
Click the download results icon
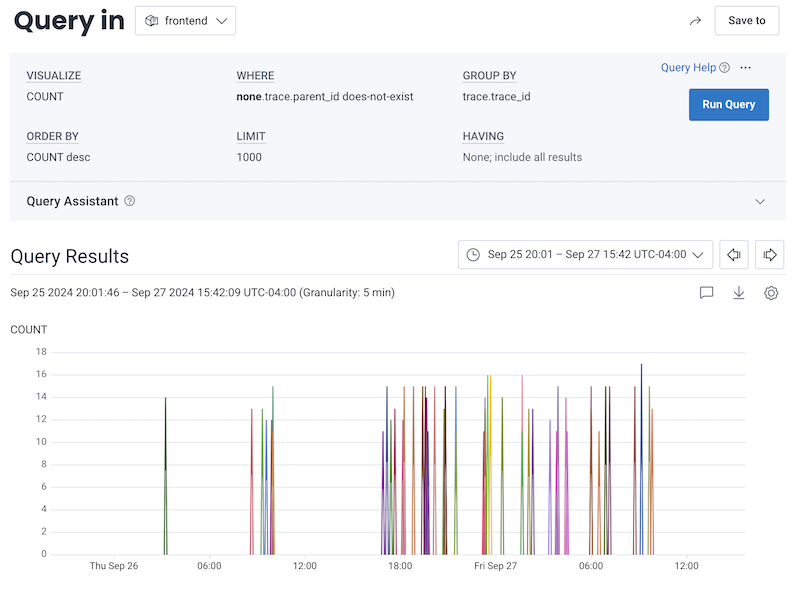coord(739,293)
